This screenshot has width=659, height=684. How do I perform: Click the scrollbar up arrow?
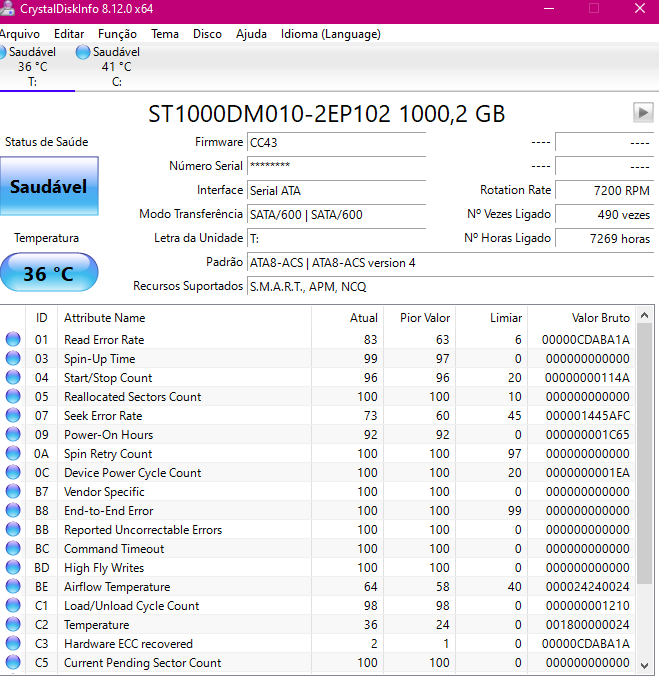645,315
